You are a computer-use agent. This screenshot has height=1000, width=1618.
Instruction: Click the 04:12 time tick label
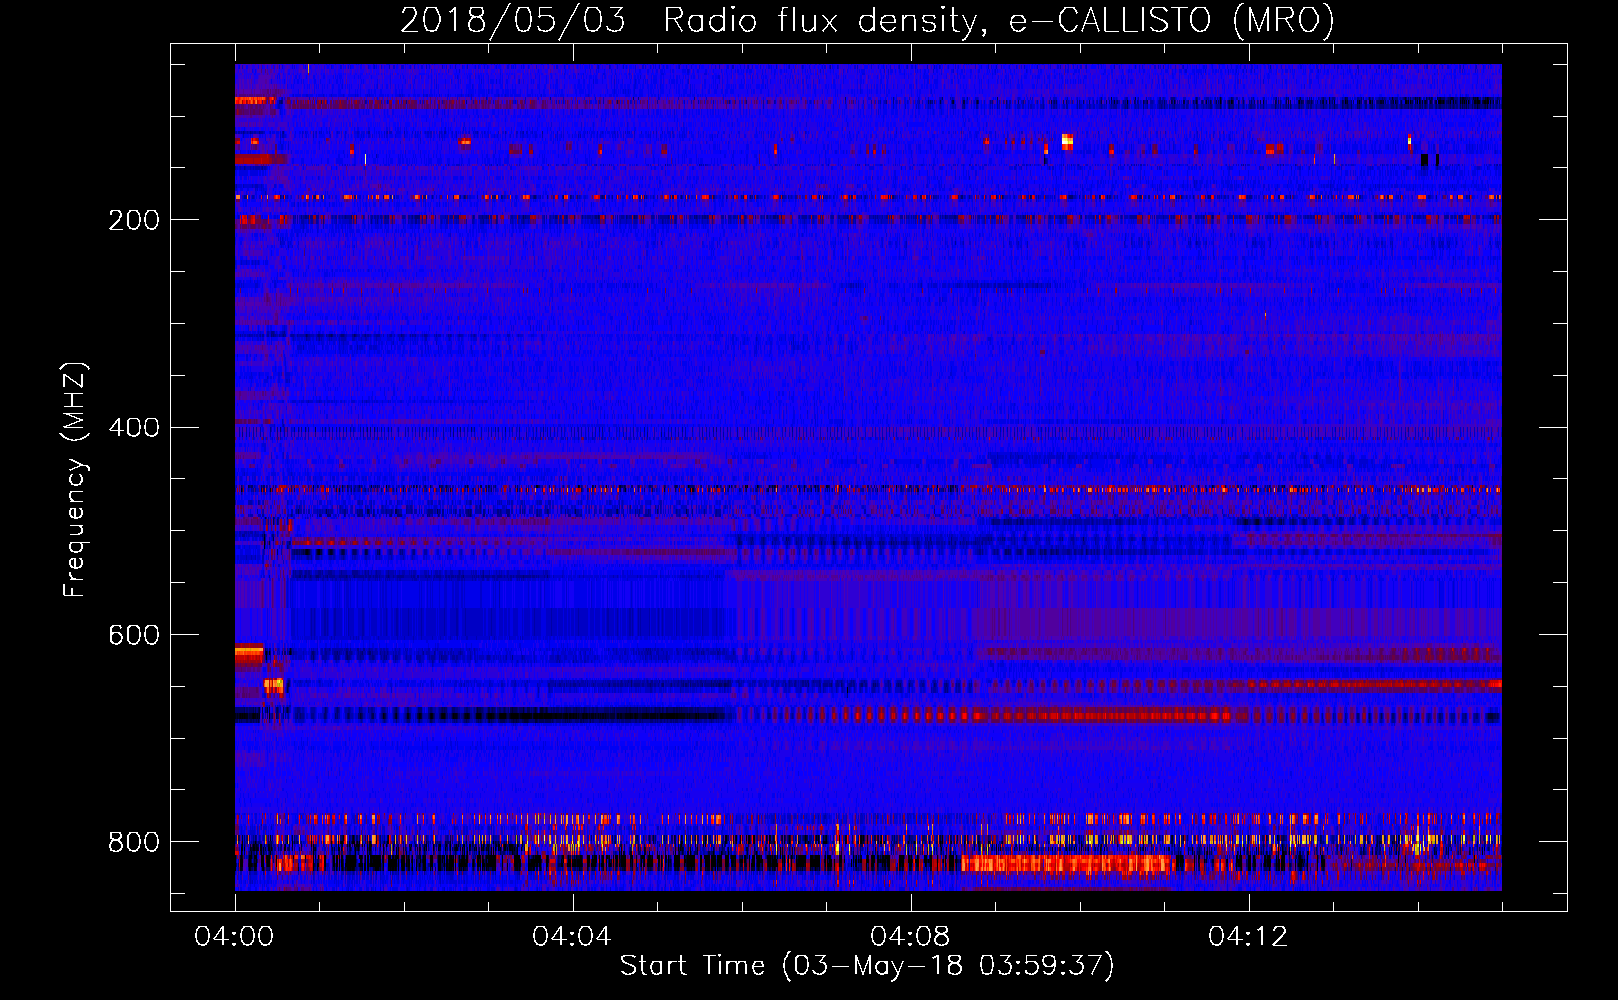tap(1247, 936)
